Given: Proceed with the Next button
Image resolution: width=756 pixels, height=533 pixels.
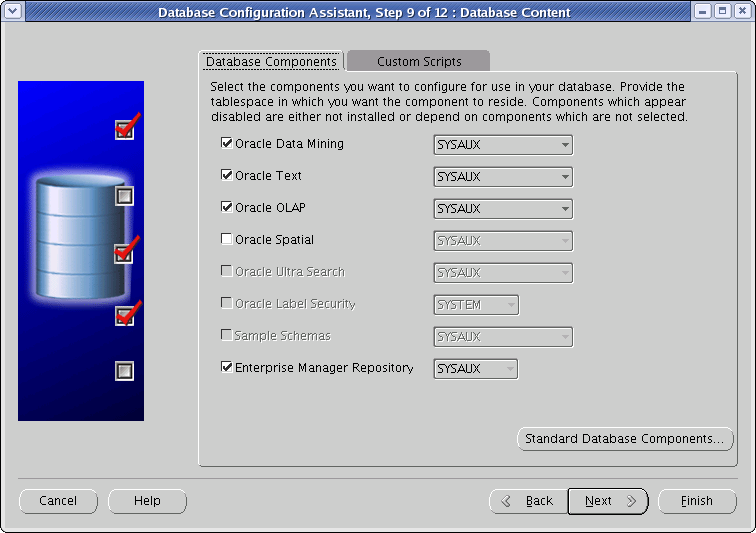Looking at the screenshot, I should pyautogui.click(x=608, y=501).
